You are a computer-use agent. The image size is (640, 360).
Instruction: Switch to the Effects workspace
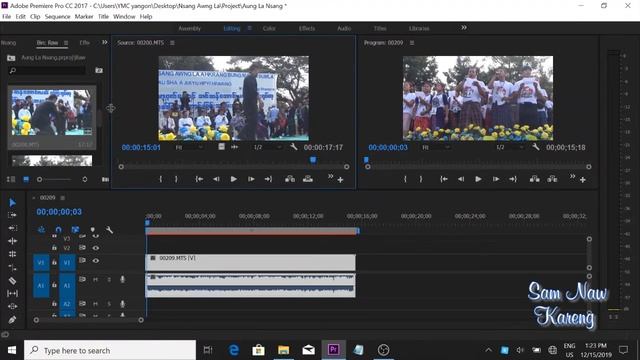coord(307,29)
